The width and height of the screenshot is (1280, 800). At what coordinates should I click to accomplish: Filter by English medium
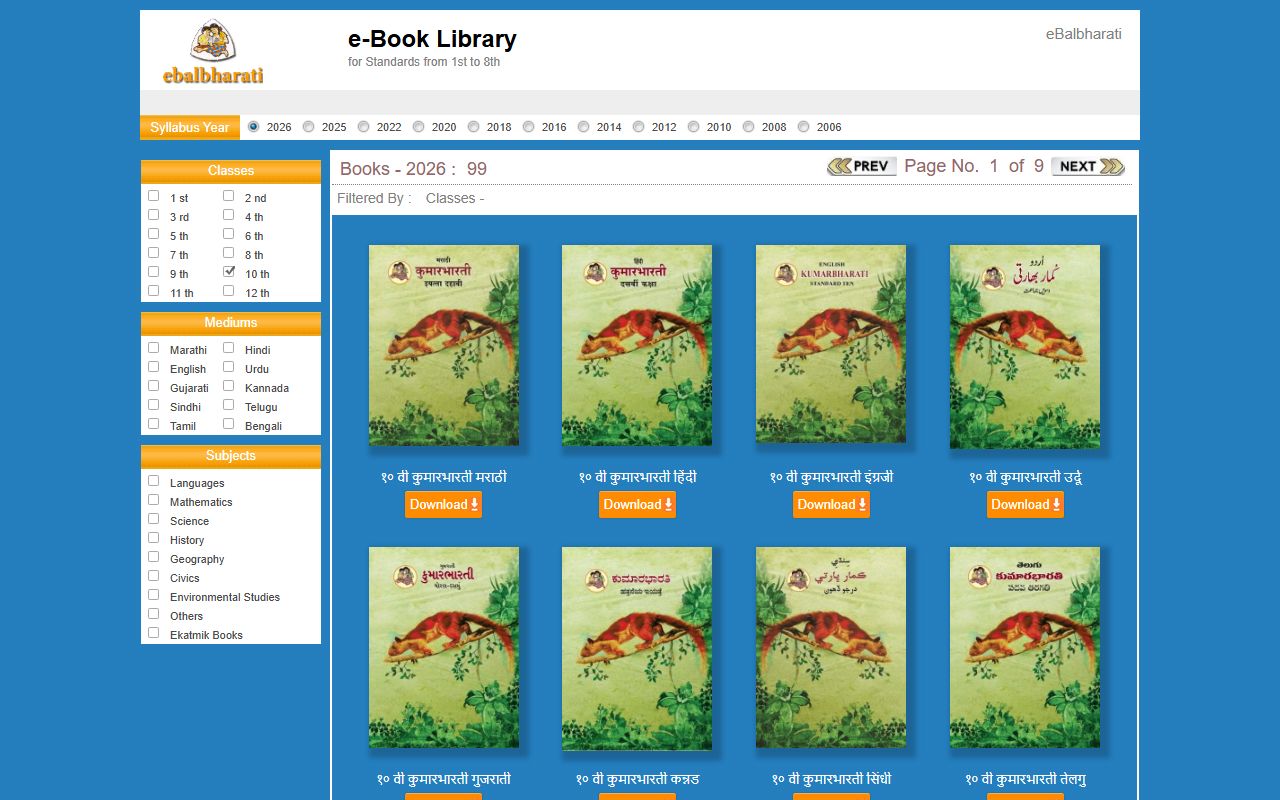click(x=154, y=367)
